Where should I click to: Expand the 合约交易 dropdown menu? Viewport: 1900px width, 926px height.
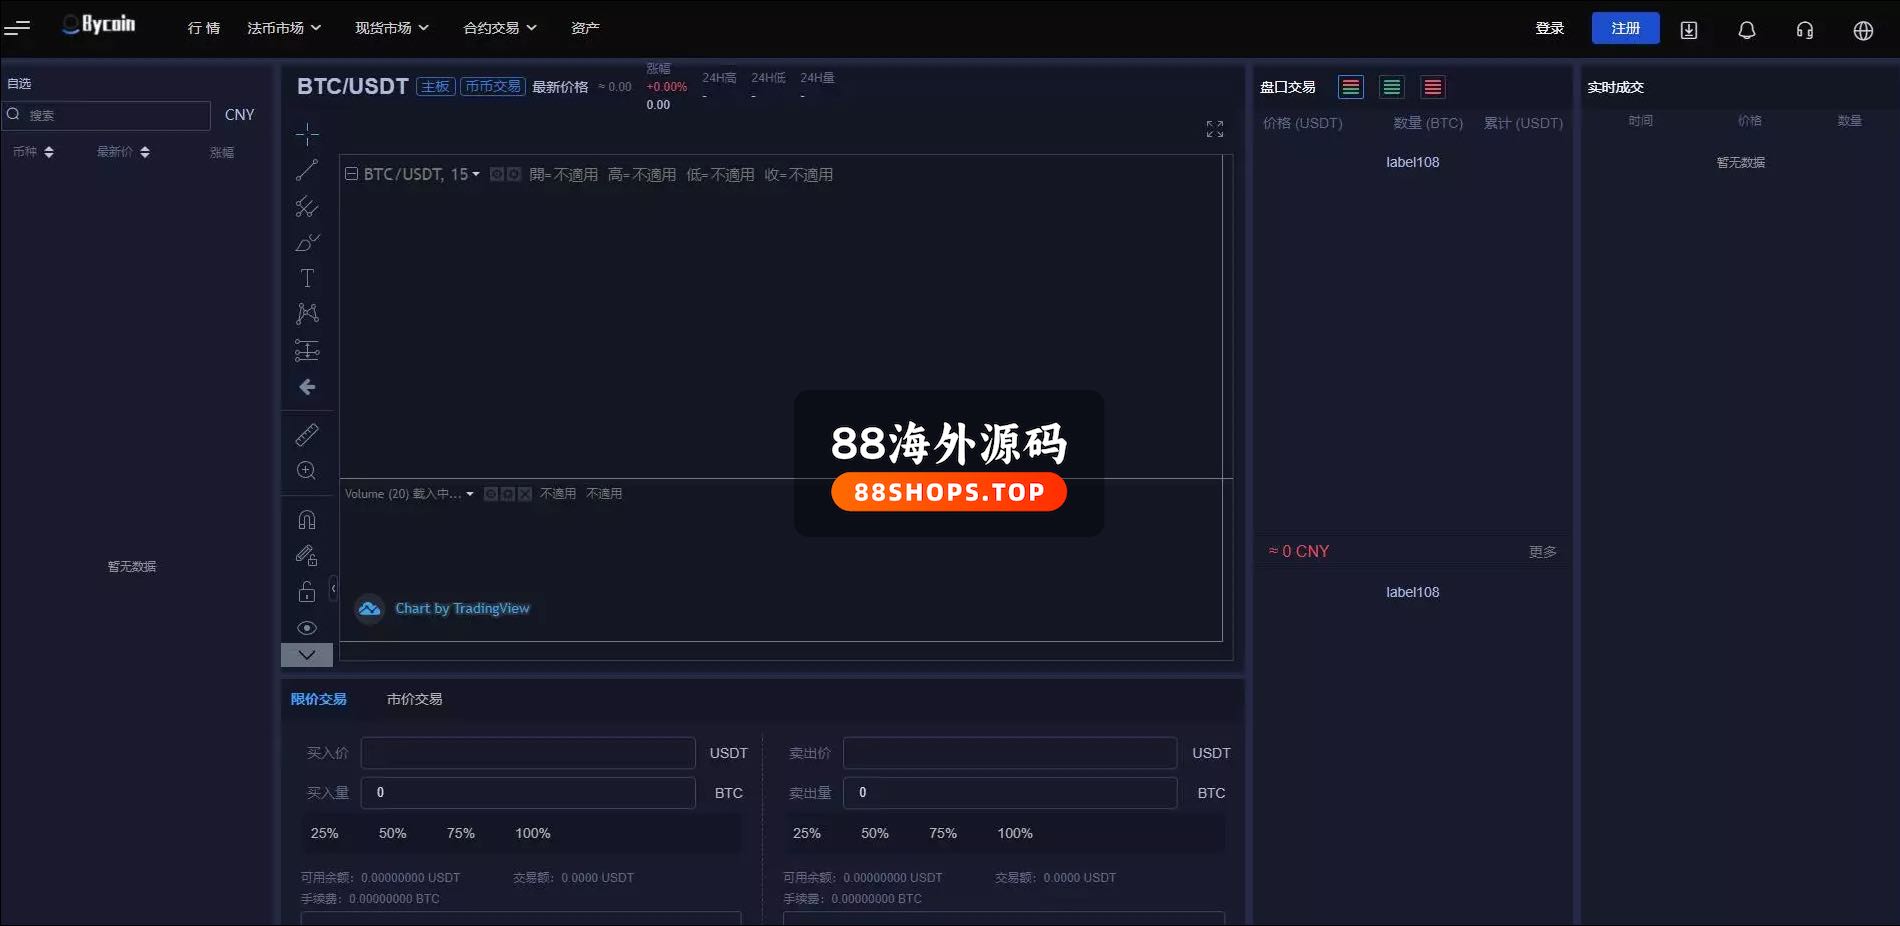coord(499,28)
